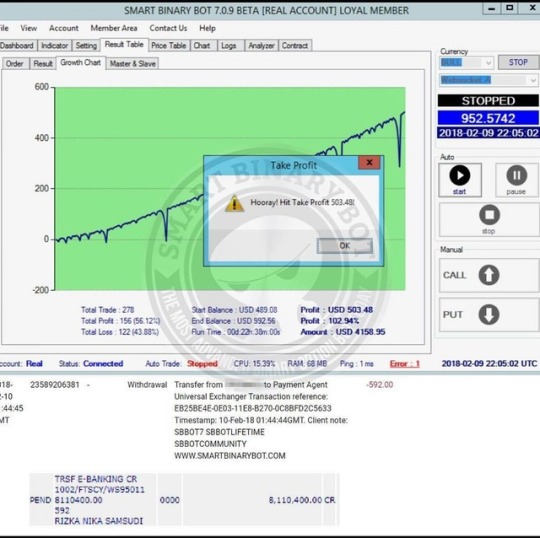Click the Ping : 1 ms status entry
Viewport: 540px width, 538px height.
coord(357,364)
